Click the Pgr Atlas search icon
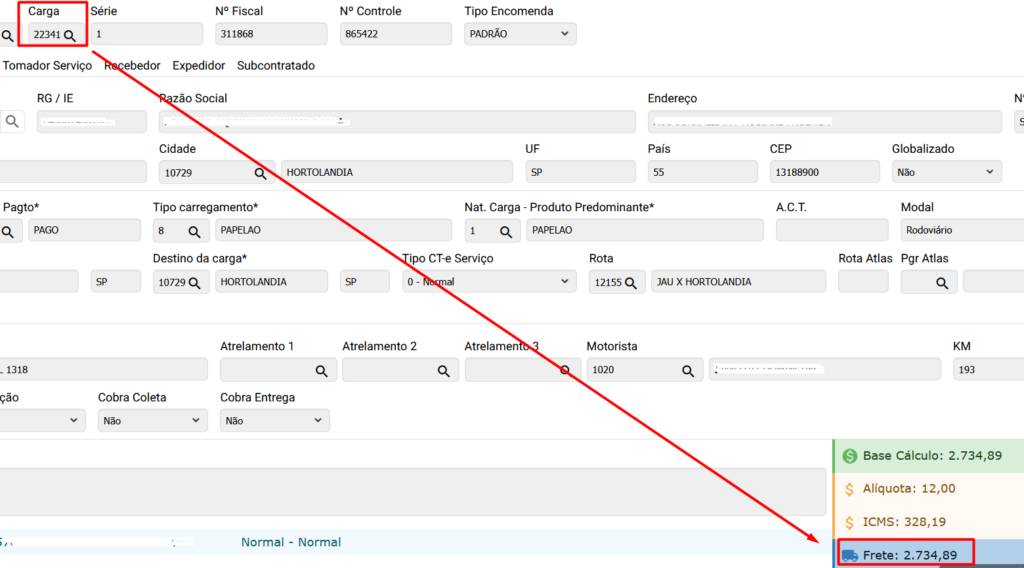The image size is (1024, 568). pyautogui.click(x=941, y=282)
